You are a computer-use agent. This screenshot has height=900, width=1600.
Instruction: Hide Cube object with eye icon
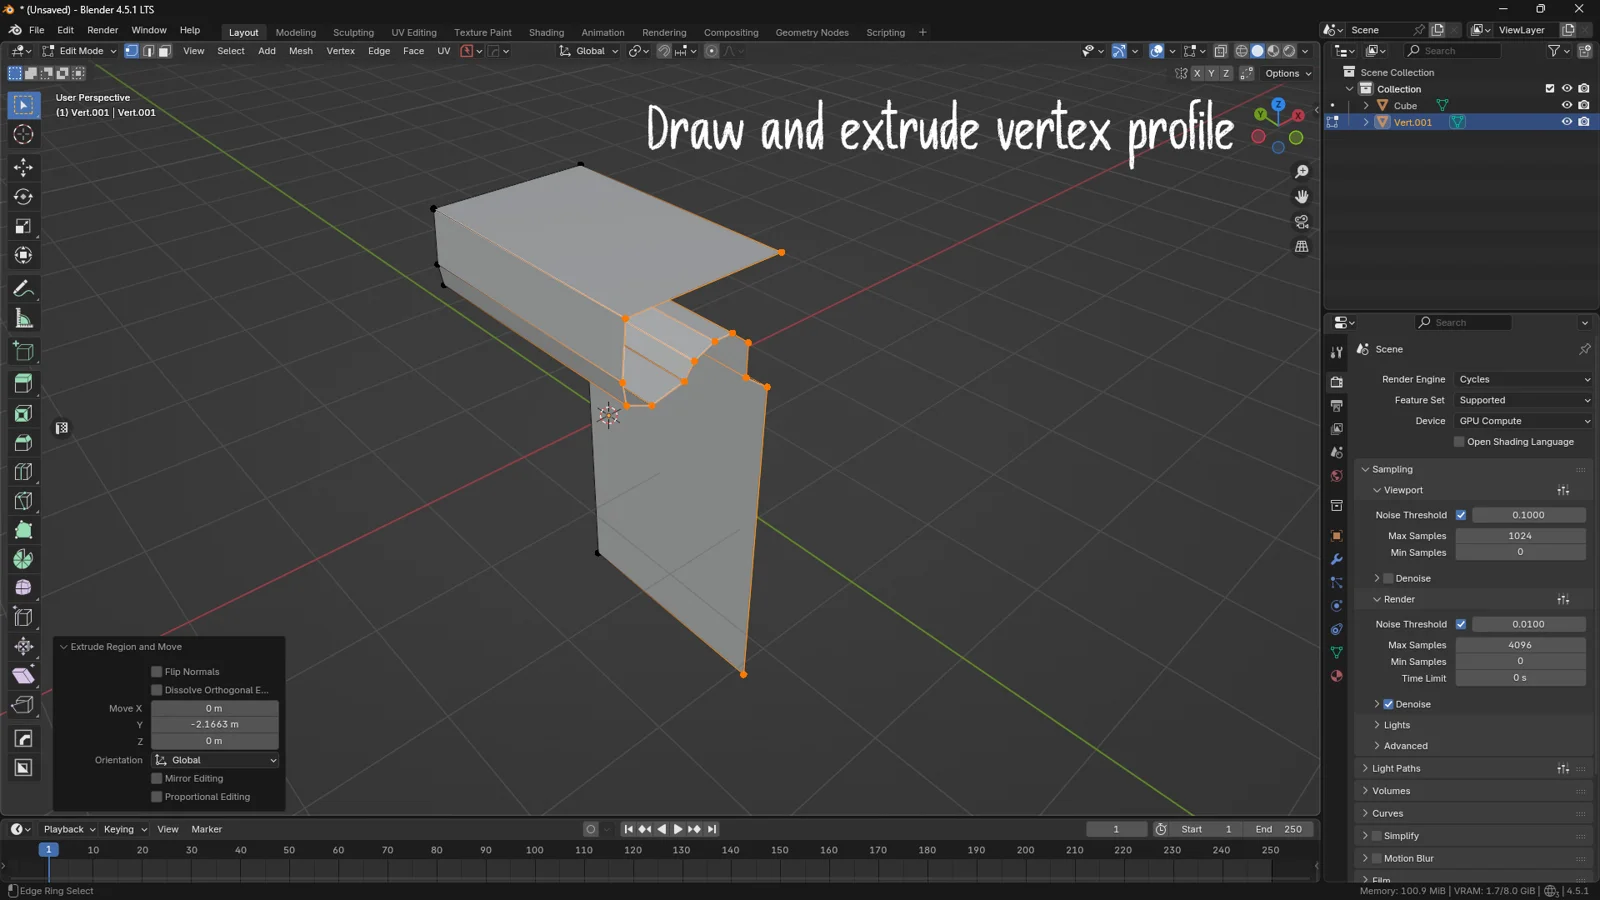pyautogui.click(x=1567, y=105)
